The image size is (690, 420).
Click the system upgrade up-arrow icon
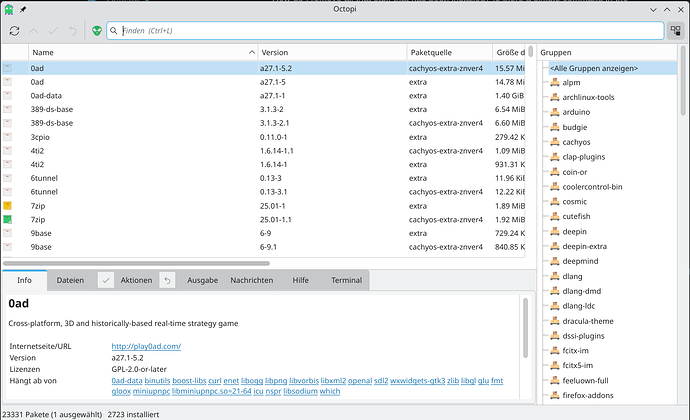[33, 31]
